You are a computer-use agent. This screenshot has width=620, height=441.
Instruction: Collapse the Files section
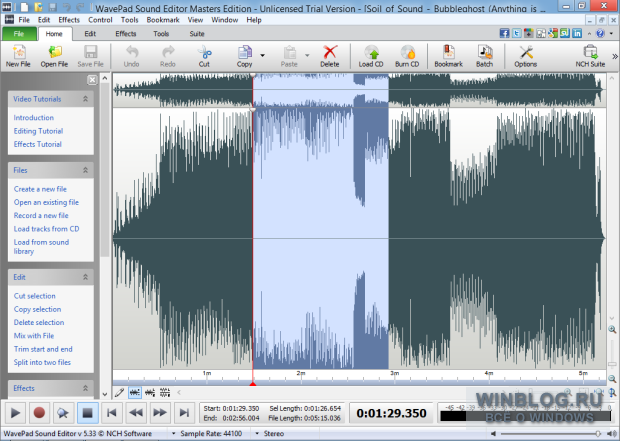[x=85, y=170]
